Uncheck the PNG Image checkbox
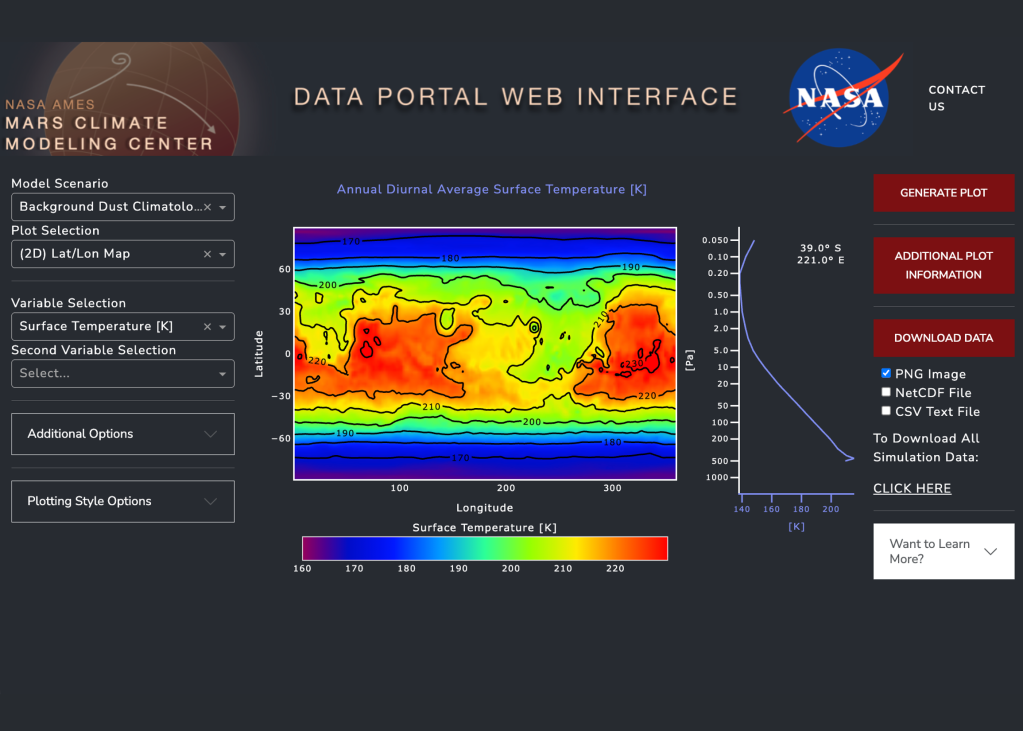 click(886, 373)
